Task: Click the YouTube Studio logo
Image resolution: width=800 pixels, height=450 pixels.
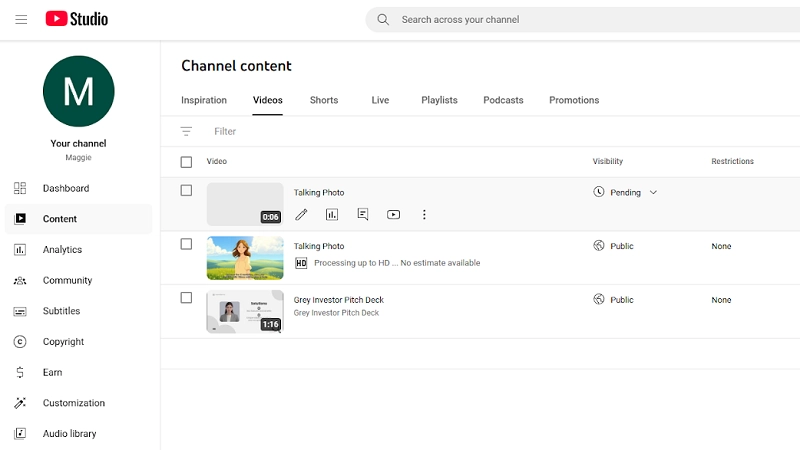Action: point(77,19)
